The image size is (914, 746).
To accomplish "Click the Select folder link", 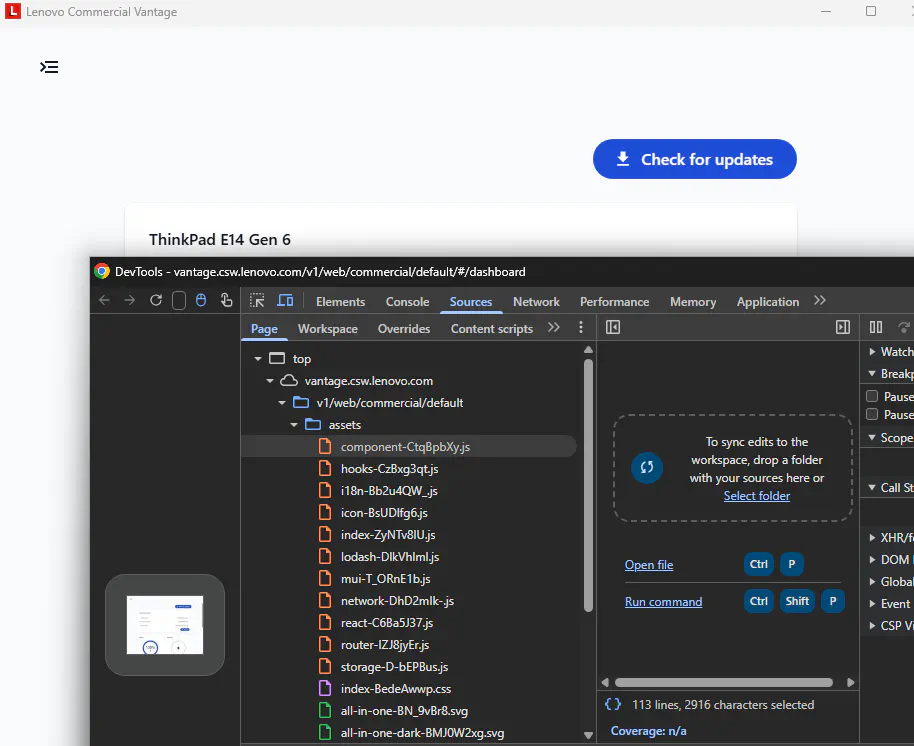I will click(756, 496).
